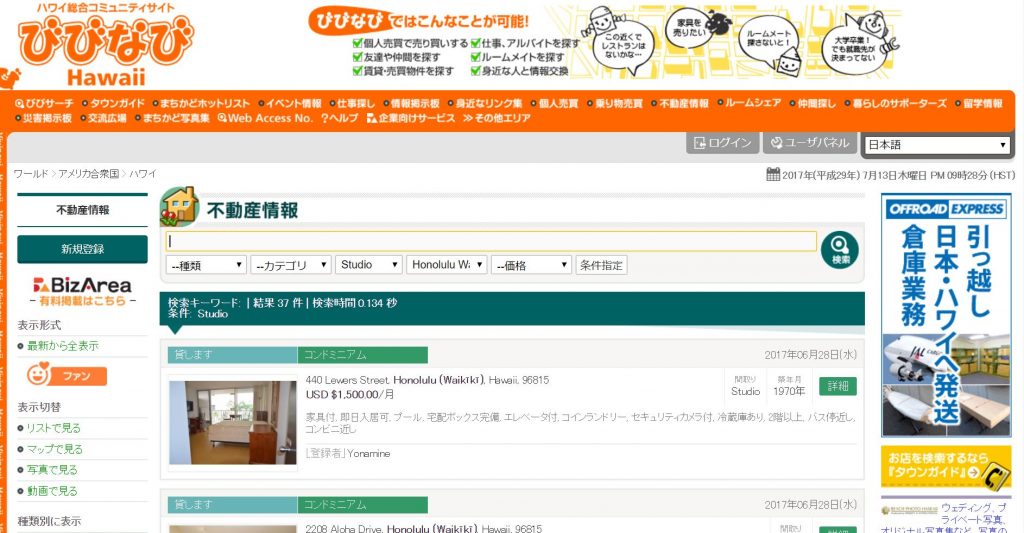Click the real estate house icon
This screenshot has width=1024, height=533.
coord(180,207)
